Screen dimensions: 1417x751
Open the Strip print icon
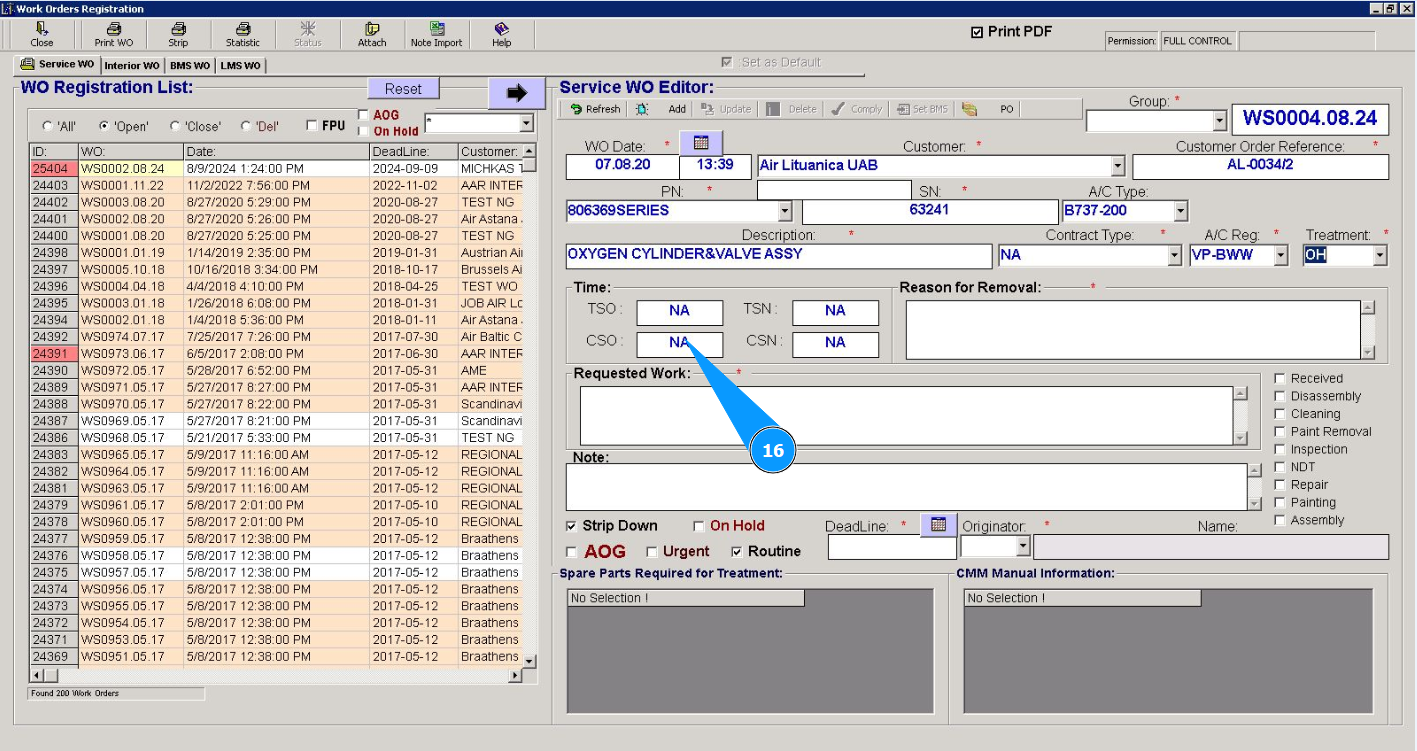tap(178, 30)
